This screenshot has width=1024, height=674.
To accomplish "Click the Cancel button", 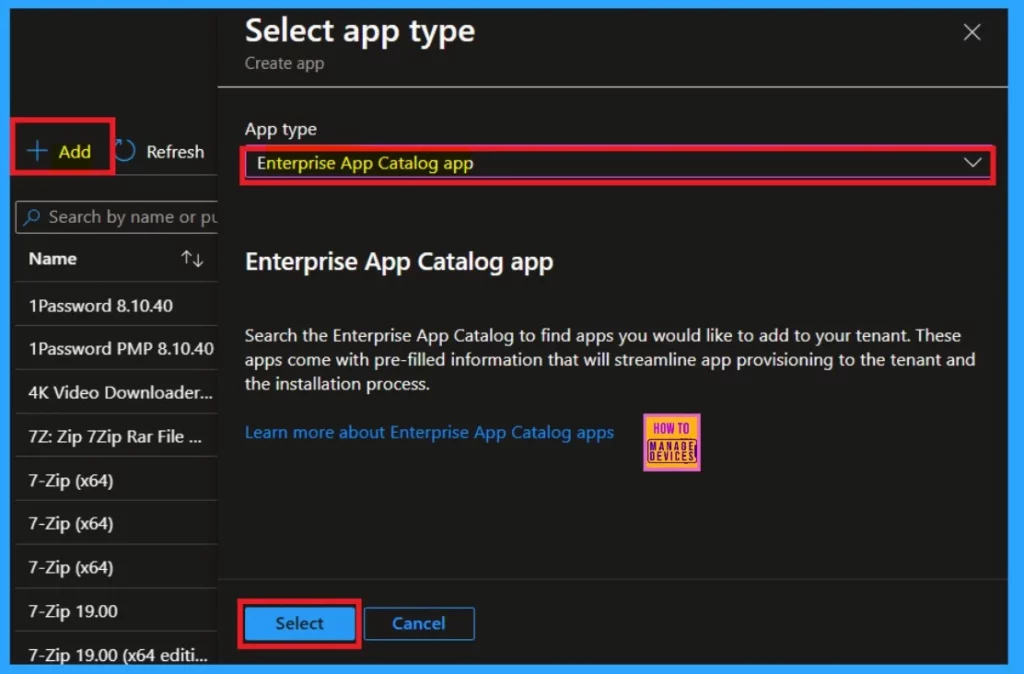I will [419, 623].
